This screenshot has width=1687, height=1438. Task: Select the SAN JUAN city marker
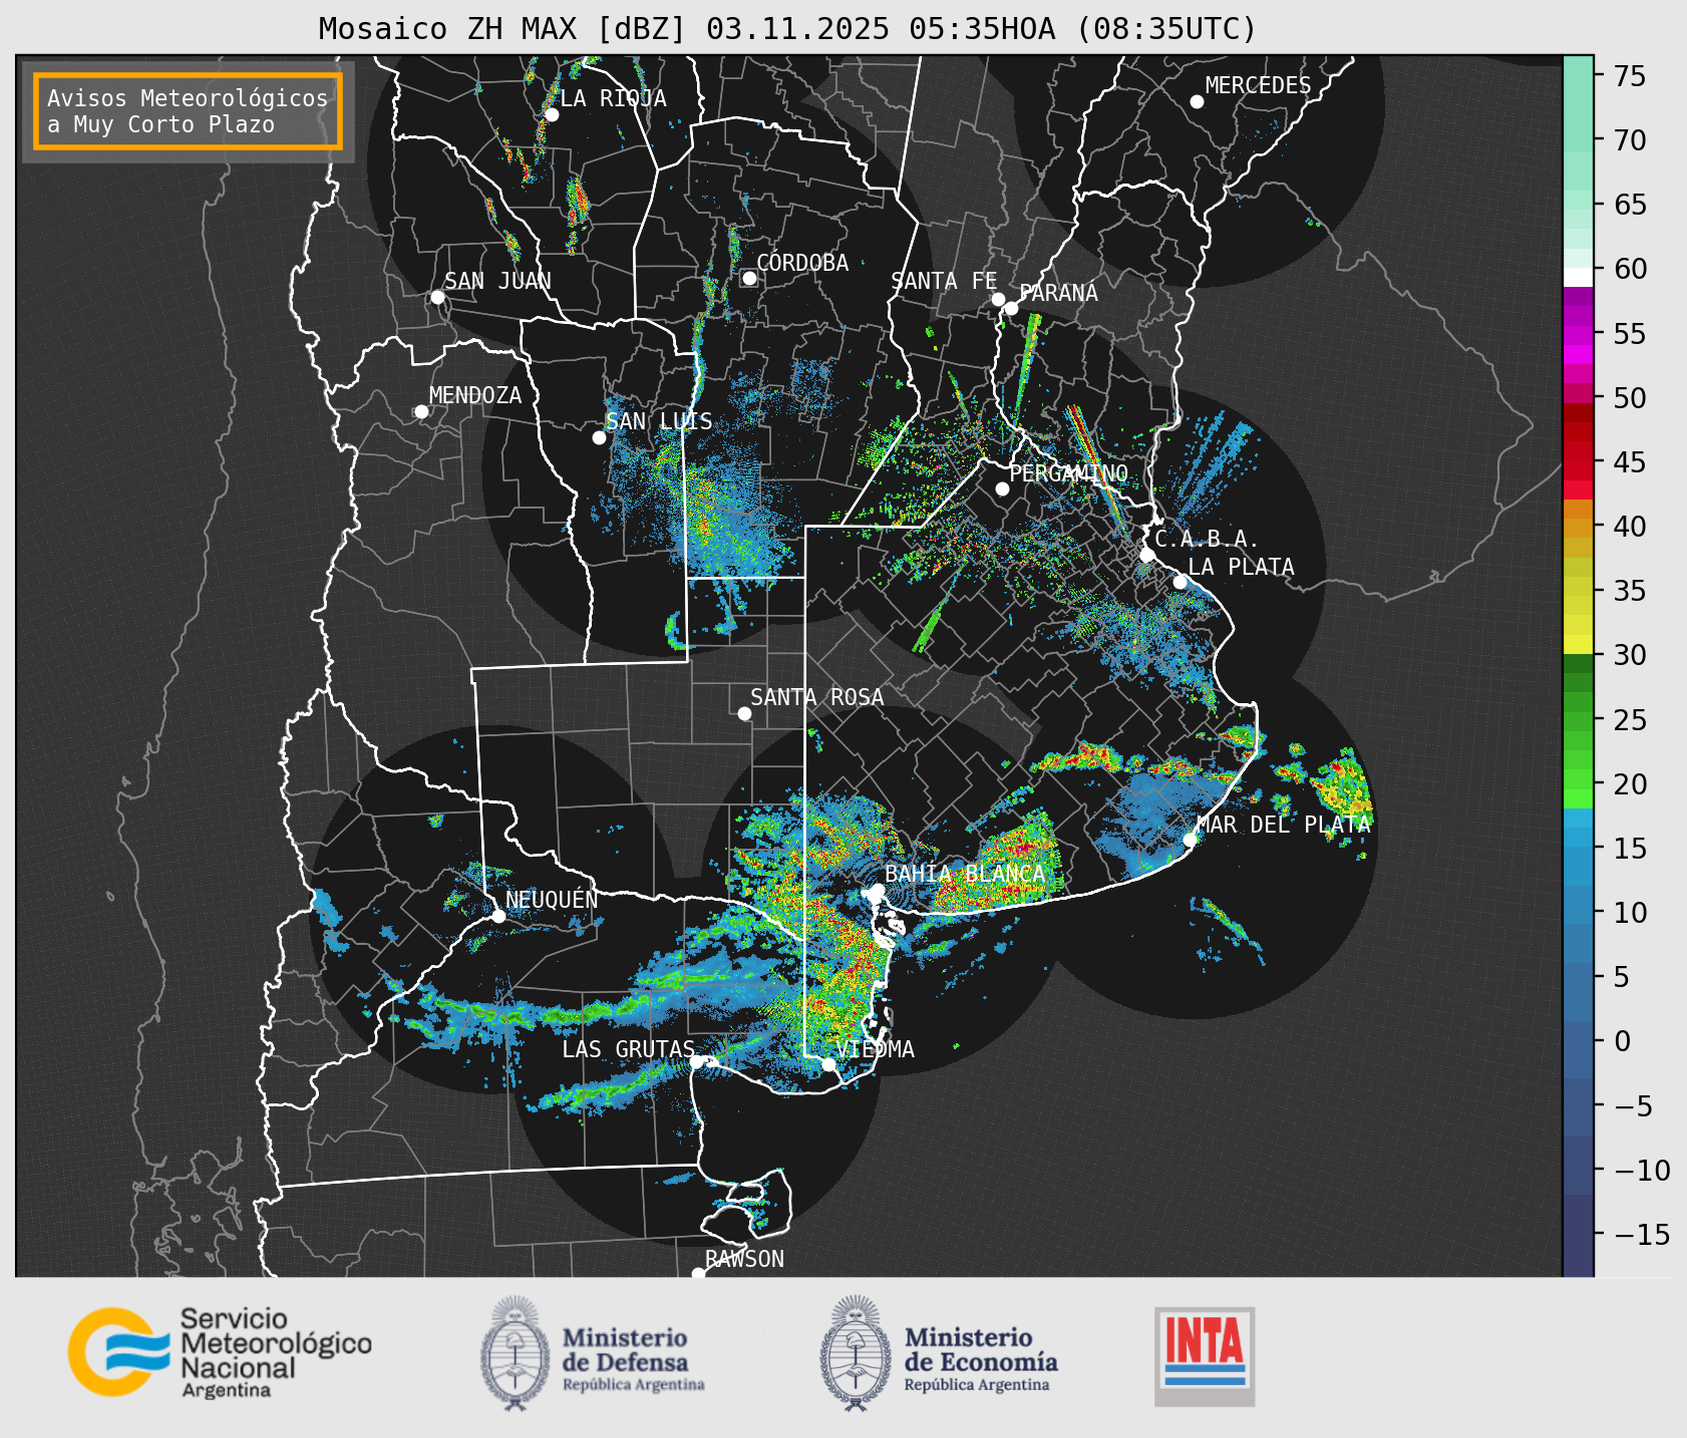[x=437, y=297]
